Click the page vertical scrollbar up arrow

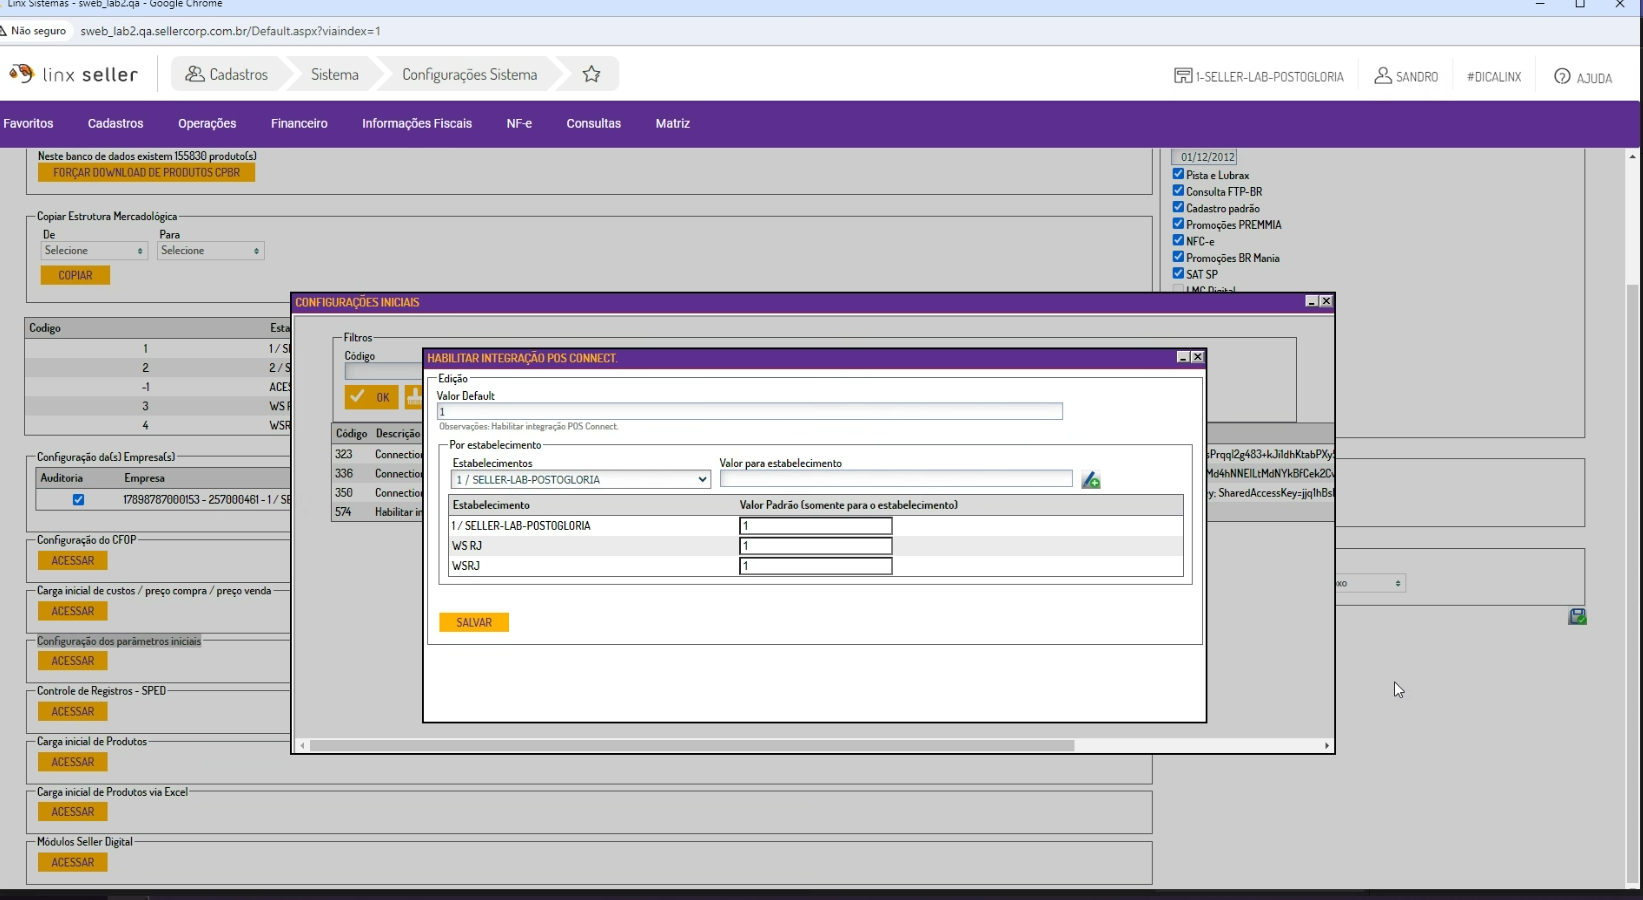click(1633, 157)
